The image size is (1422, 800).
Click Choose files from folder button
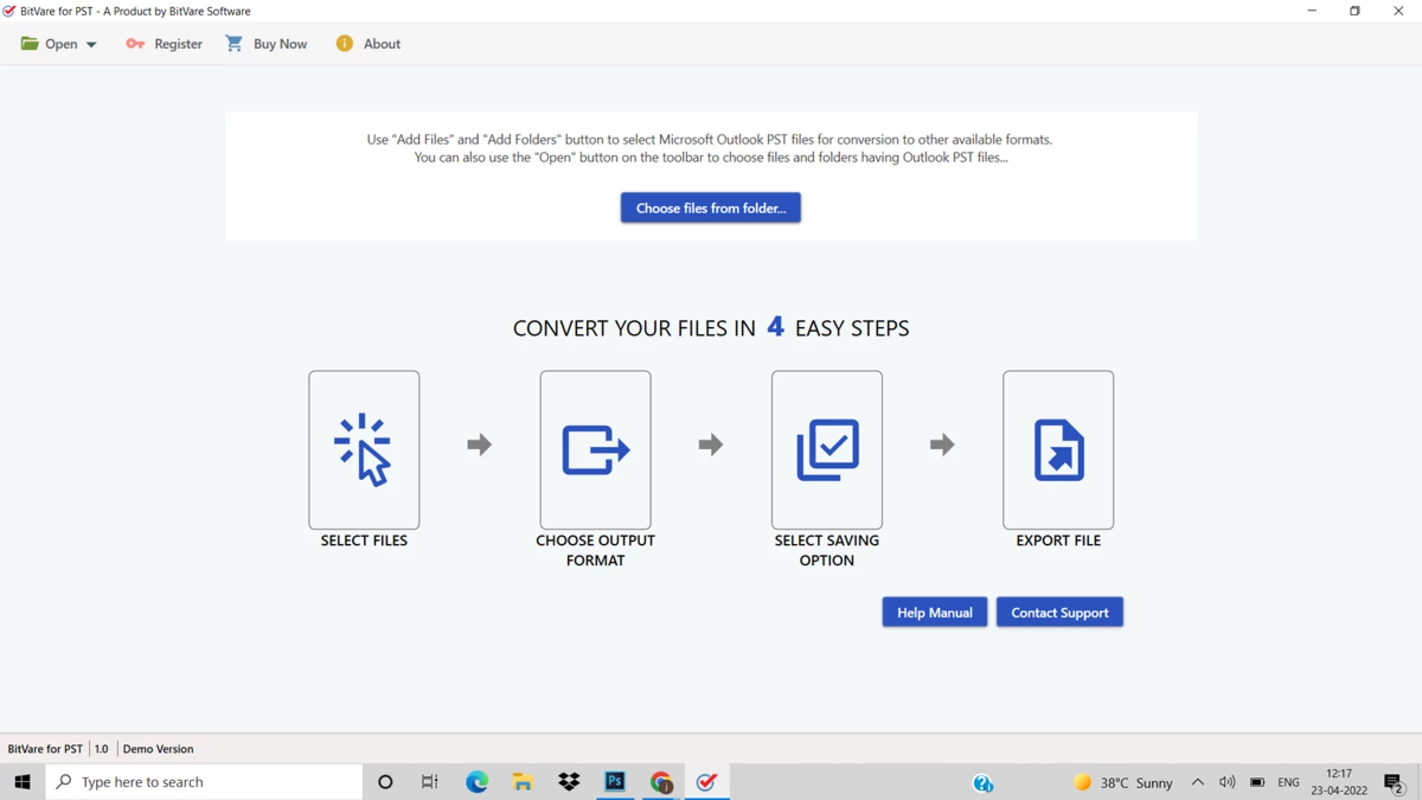click(711, 208)
